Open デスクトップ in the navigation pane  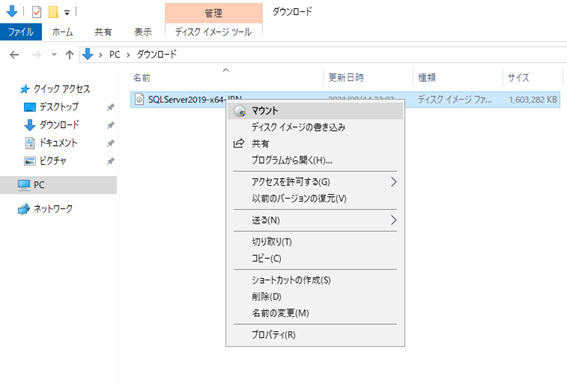coord(59,107)
